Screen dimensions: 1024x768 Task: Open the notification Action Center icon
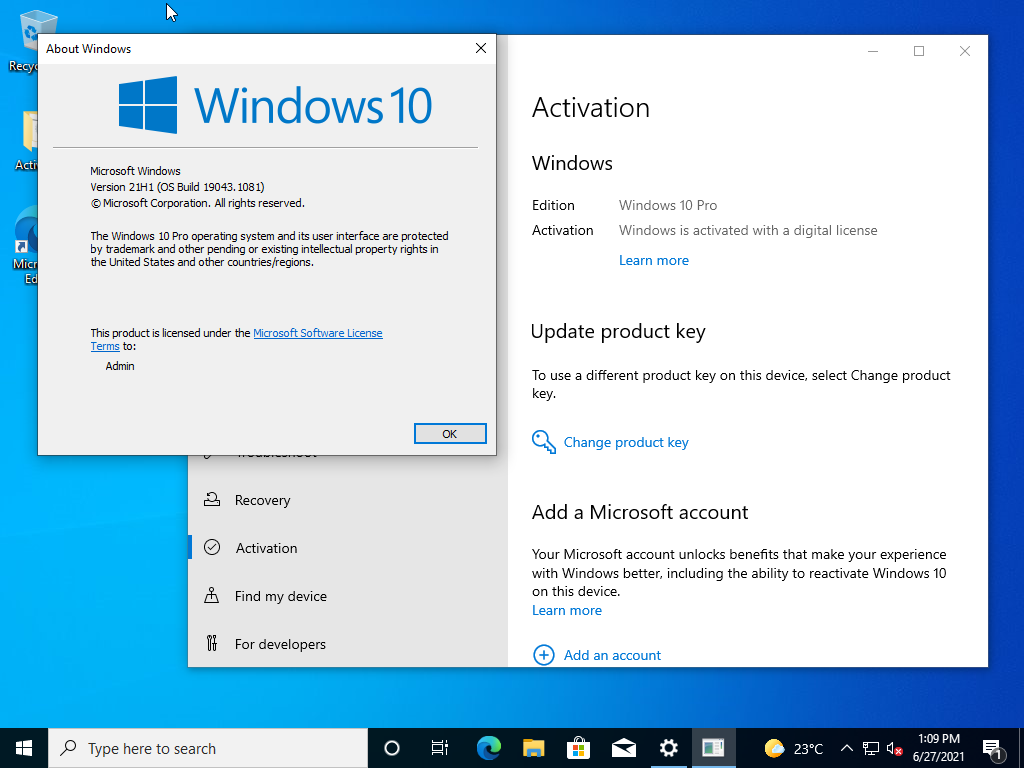pyautogui.click(x=992, y=749)
